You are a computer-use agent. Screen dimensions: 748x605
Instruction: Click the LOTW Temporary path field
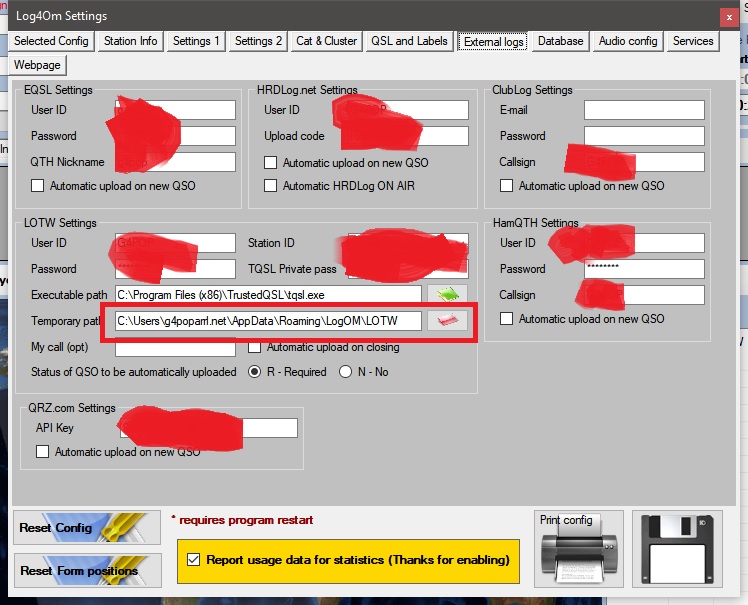point(269,321)
